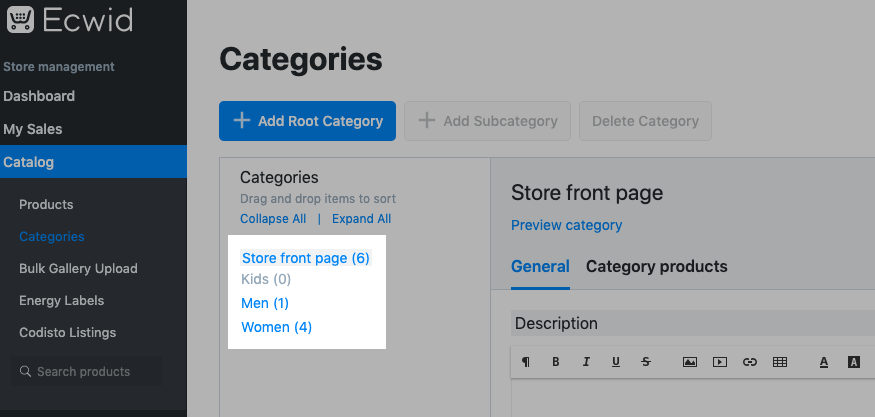Image resolution: width=875 pixels, height=417 pixels.
Task: Click the Ecwid shopping cart logo icon
Action: (20, 19)
